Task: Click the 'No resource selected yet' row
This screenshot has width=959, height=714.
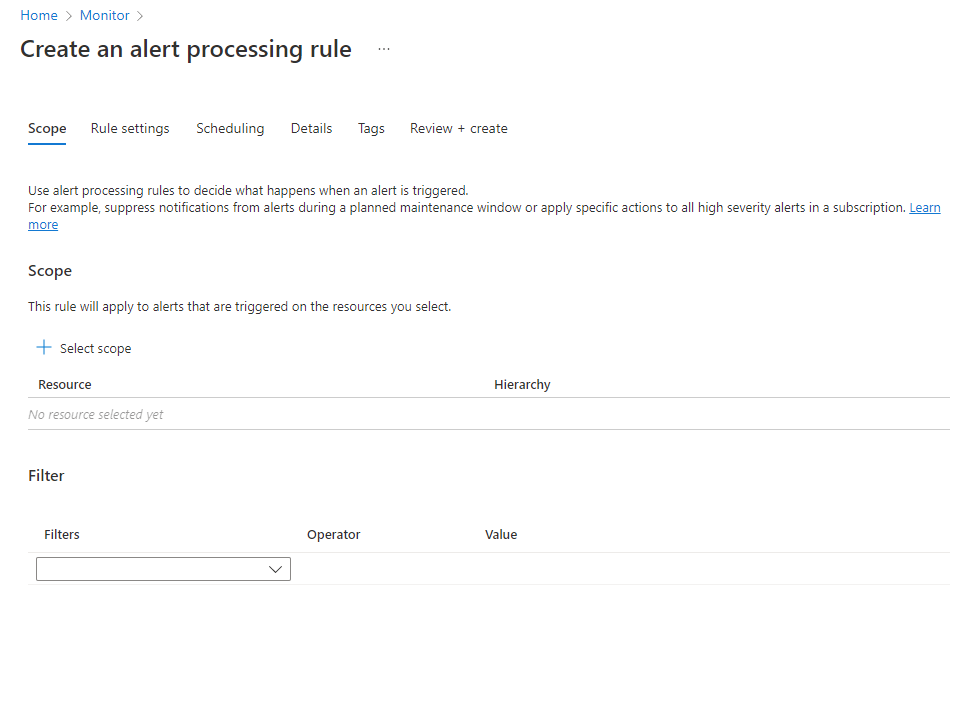Action: pyautogui.click(x=96, y=414)
